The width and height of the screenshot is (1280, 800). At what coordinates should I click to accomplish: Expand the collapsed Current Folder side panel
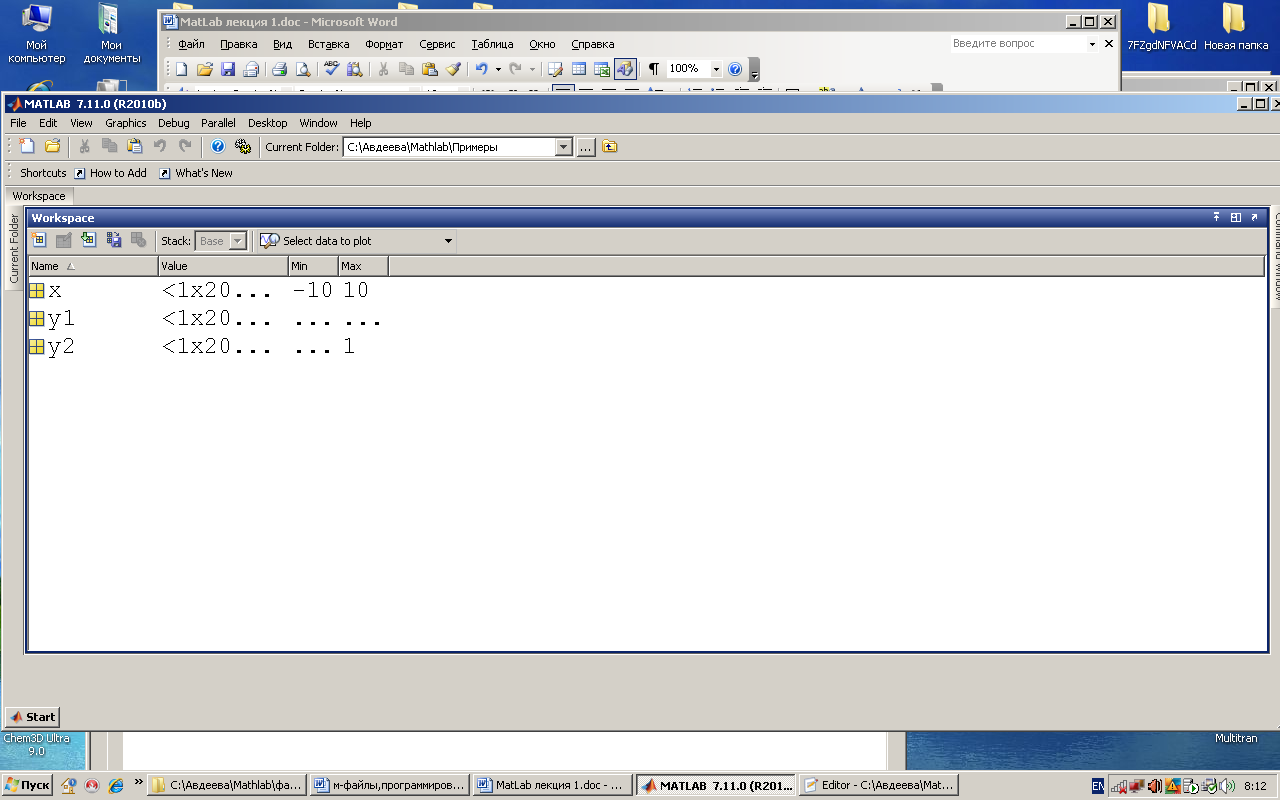coord(14,248)
